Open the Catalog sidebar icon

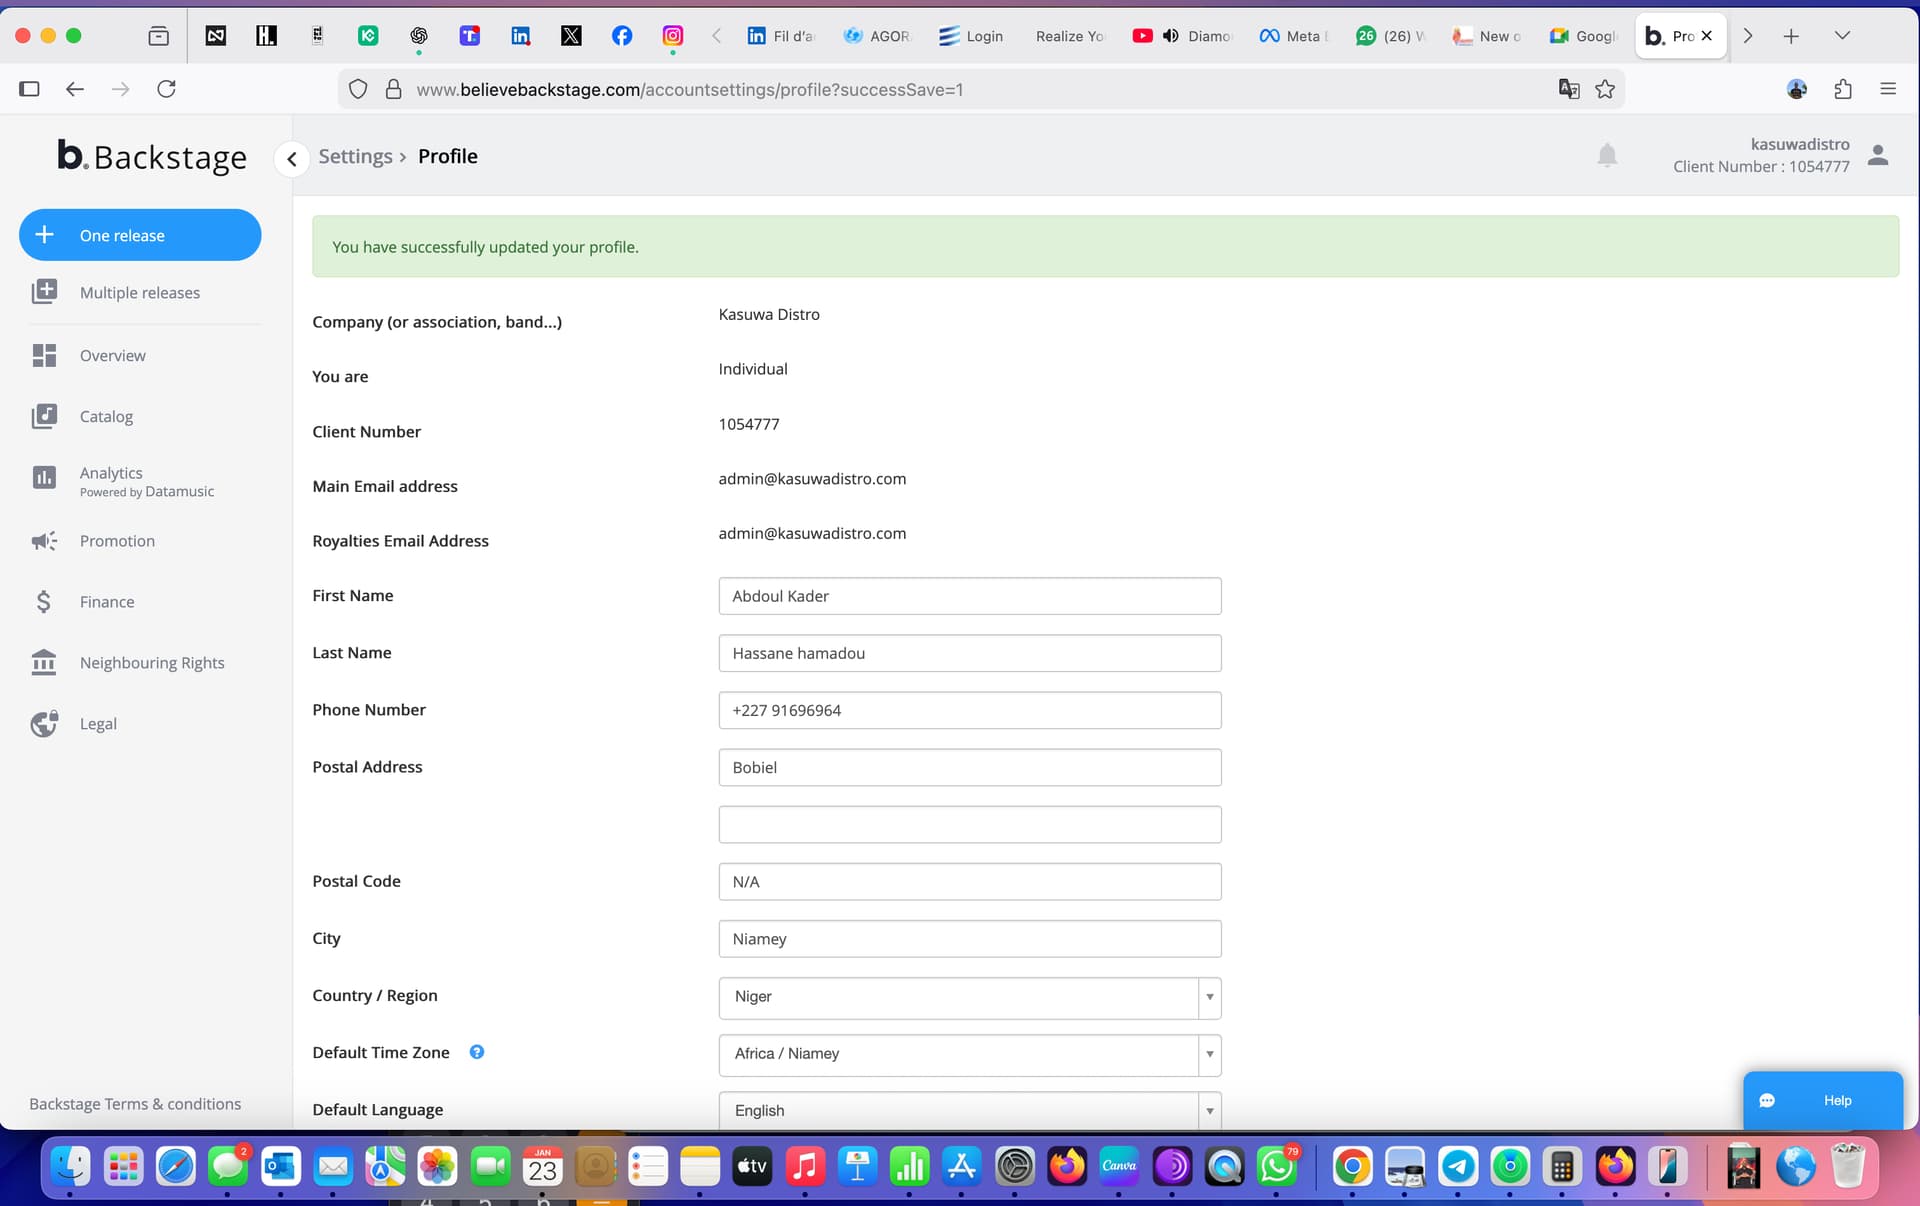(44, 416)
